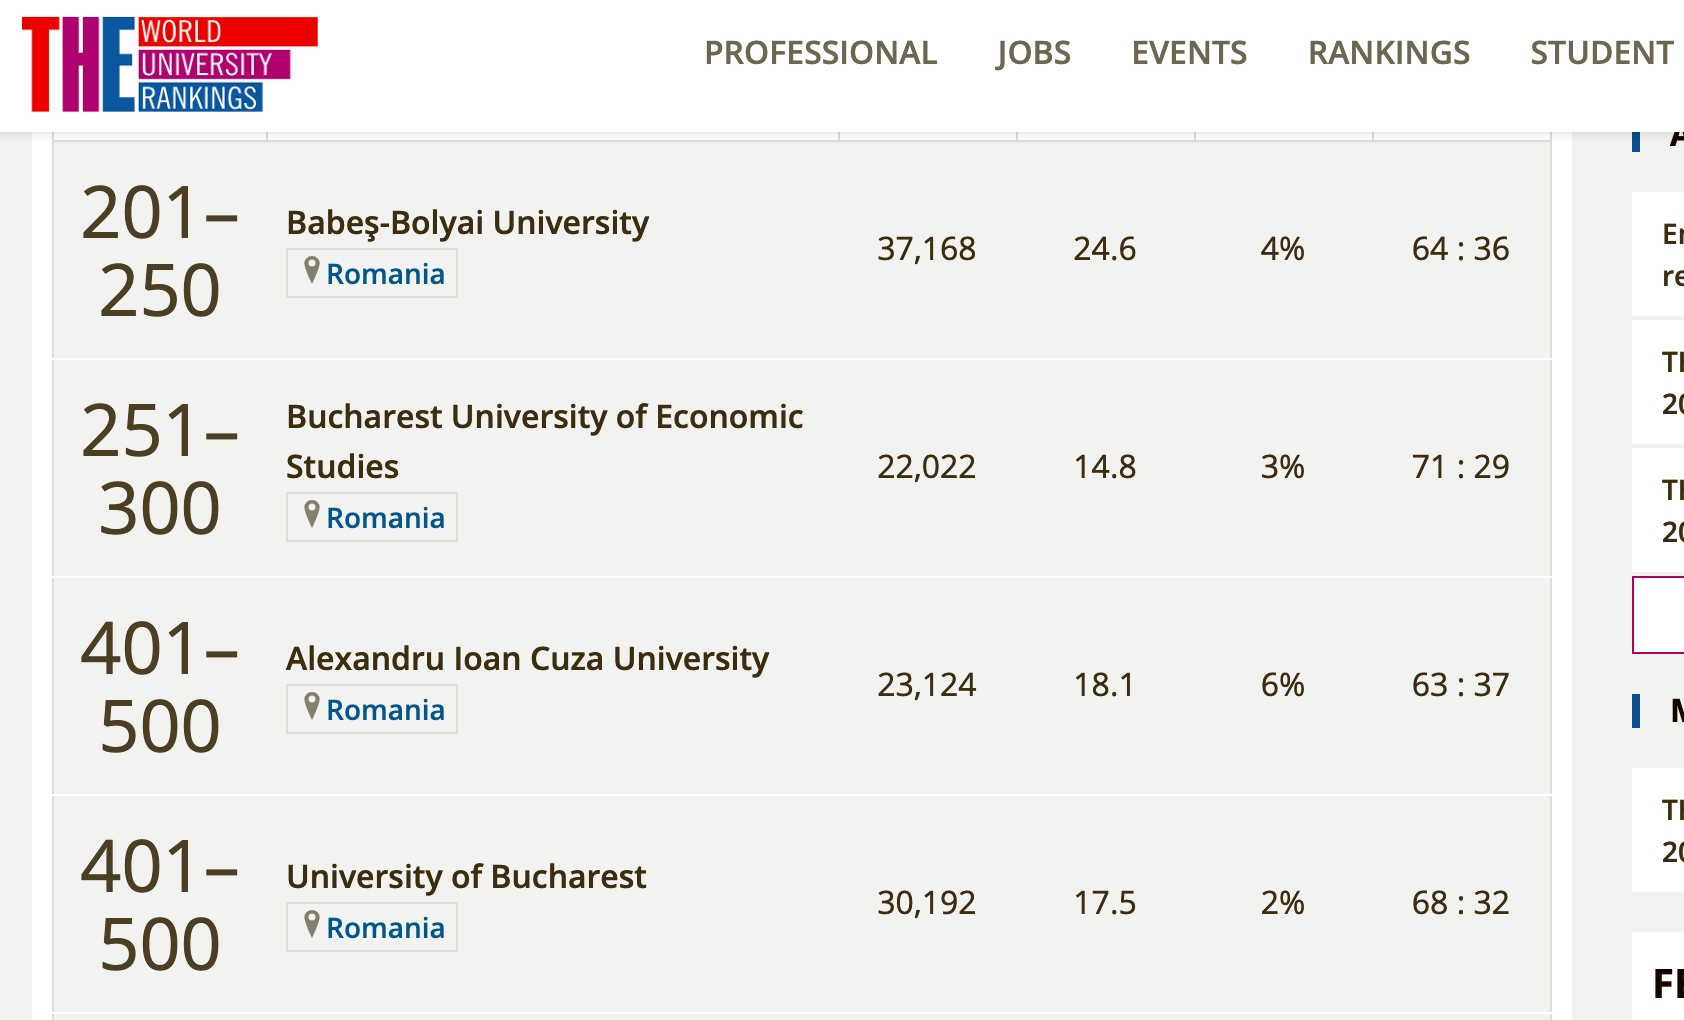The image size is (1684, 1020).
Task: Open Babeş-Bolyai University profile link
Action: [467, 222]
